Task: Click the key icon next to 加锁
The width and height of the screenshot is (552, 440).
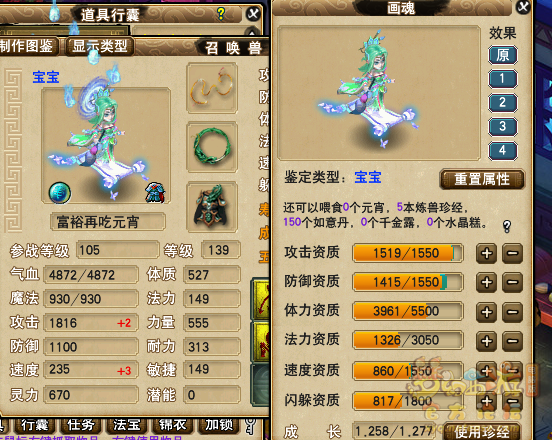Action: click(x=250, y=426)
